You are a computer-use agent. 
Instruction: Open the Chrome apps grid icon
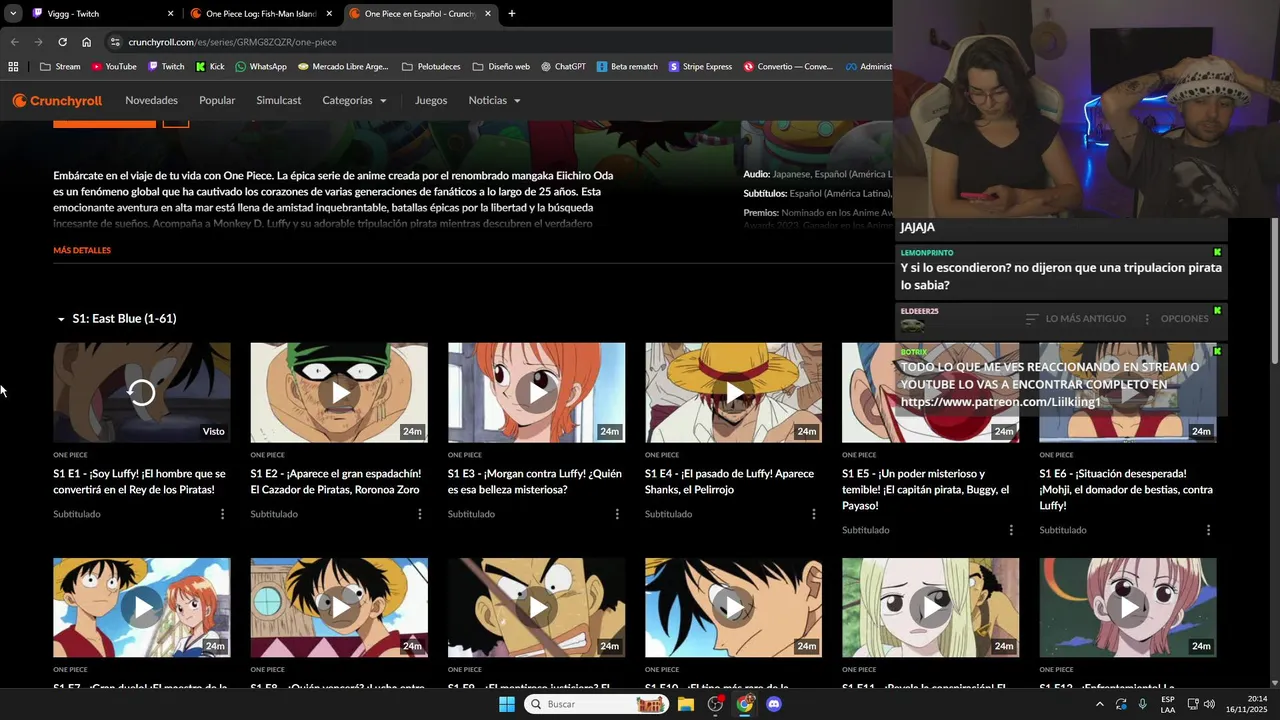click(13, 67)
